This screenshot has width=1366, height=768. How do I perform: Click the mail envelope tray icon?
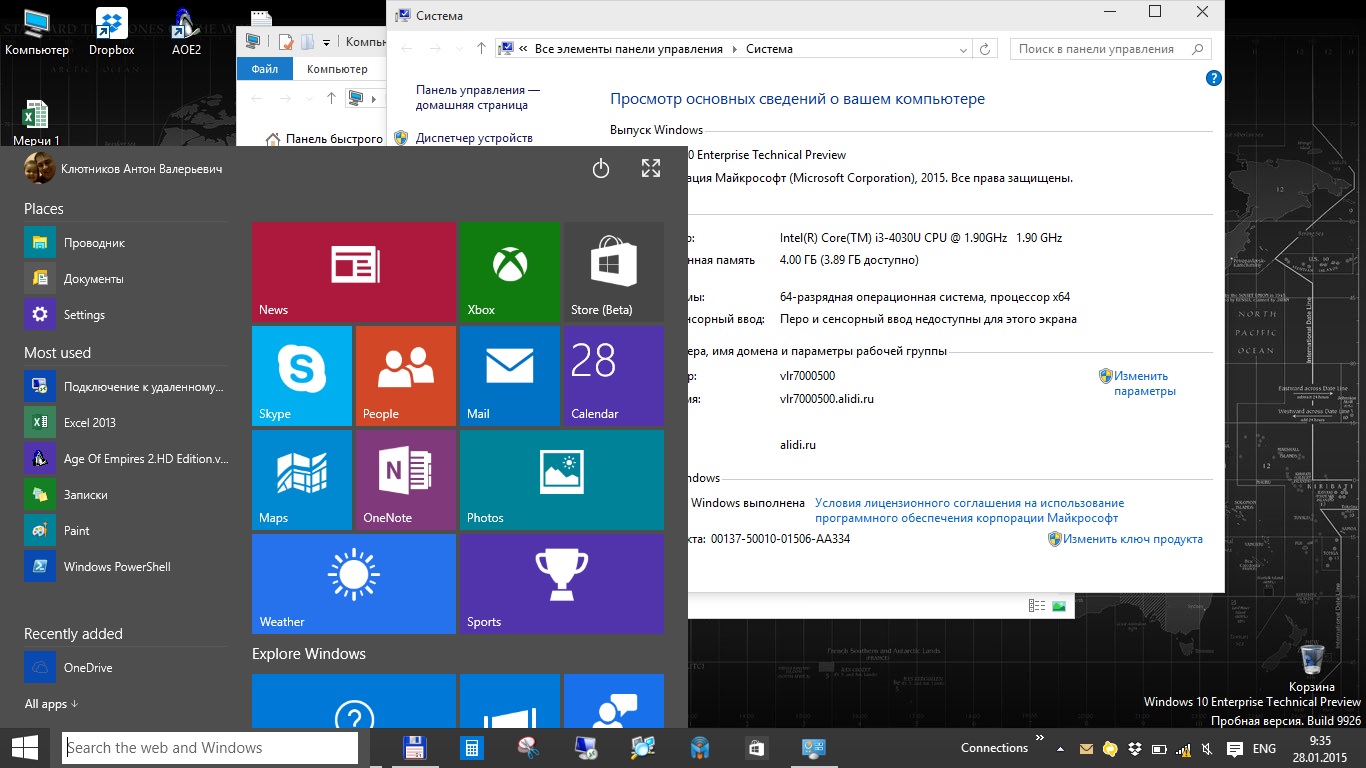pyautogui.click(x=1087, y=748)
